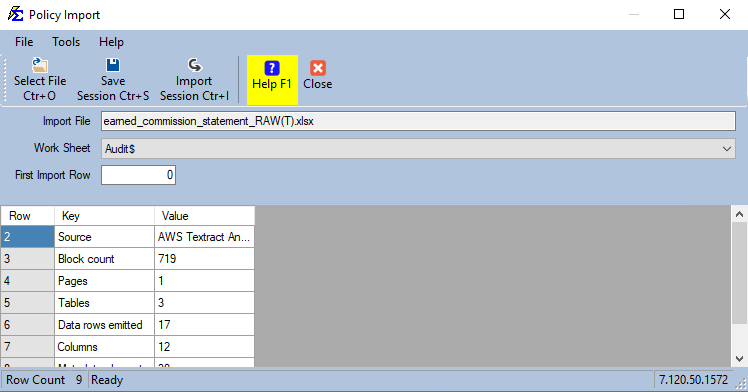
Task: Click the AWS Textract value cell
Action: point(204,237)
